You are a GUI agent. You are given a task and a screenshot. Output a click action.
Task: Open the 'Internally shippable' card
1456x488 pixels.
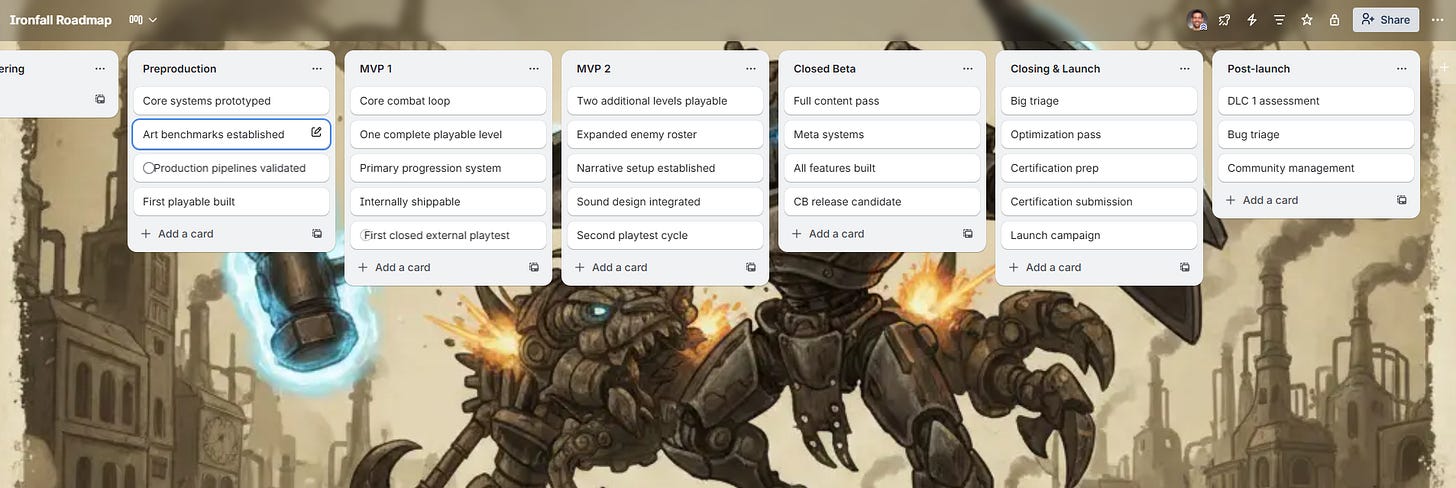(x=448, y=202)
